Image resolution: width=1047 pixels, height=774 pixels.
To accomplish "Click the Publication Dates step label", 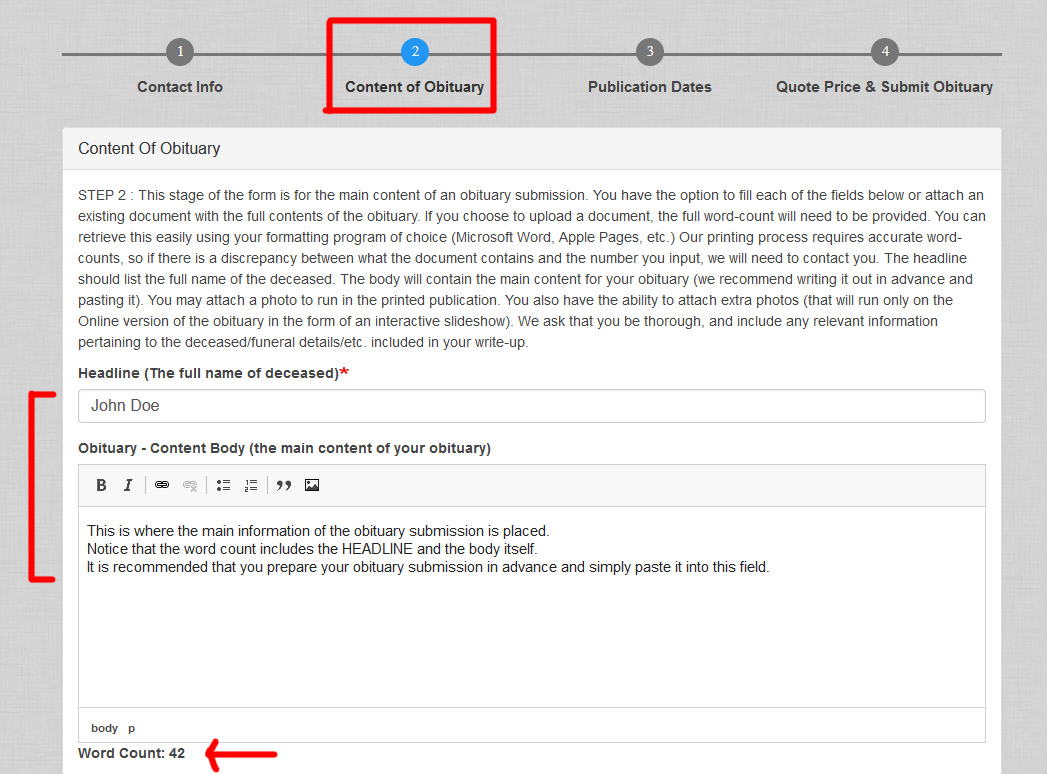I will point(650,87).
